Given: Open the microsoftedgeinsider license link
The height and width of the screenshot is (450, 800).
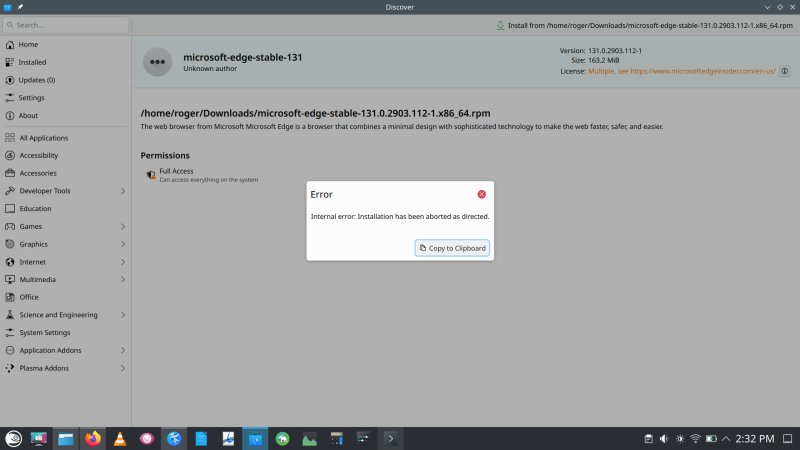Looking at the screenshot, I should pyautogui.click(x=682, y=71).
